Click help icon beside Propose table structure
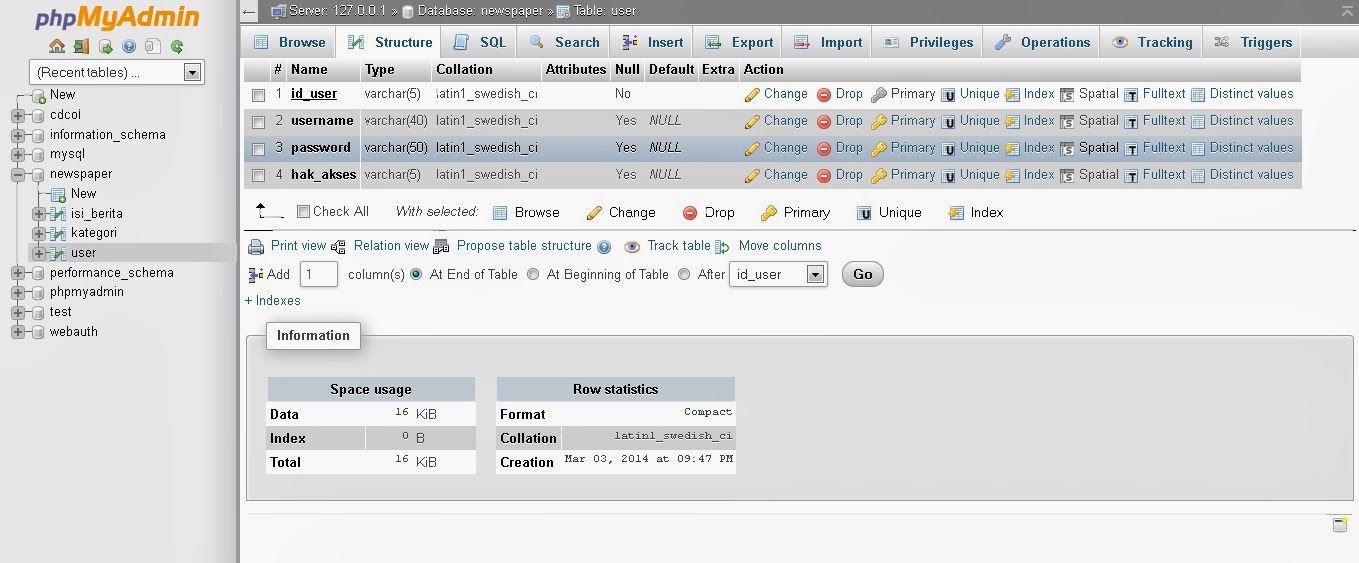 click(604, 247)
